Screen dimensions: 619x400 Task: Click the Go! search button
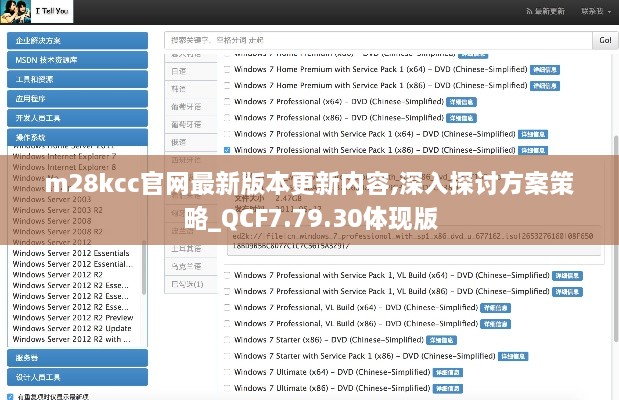(605, 40)
